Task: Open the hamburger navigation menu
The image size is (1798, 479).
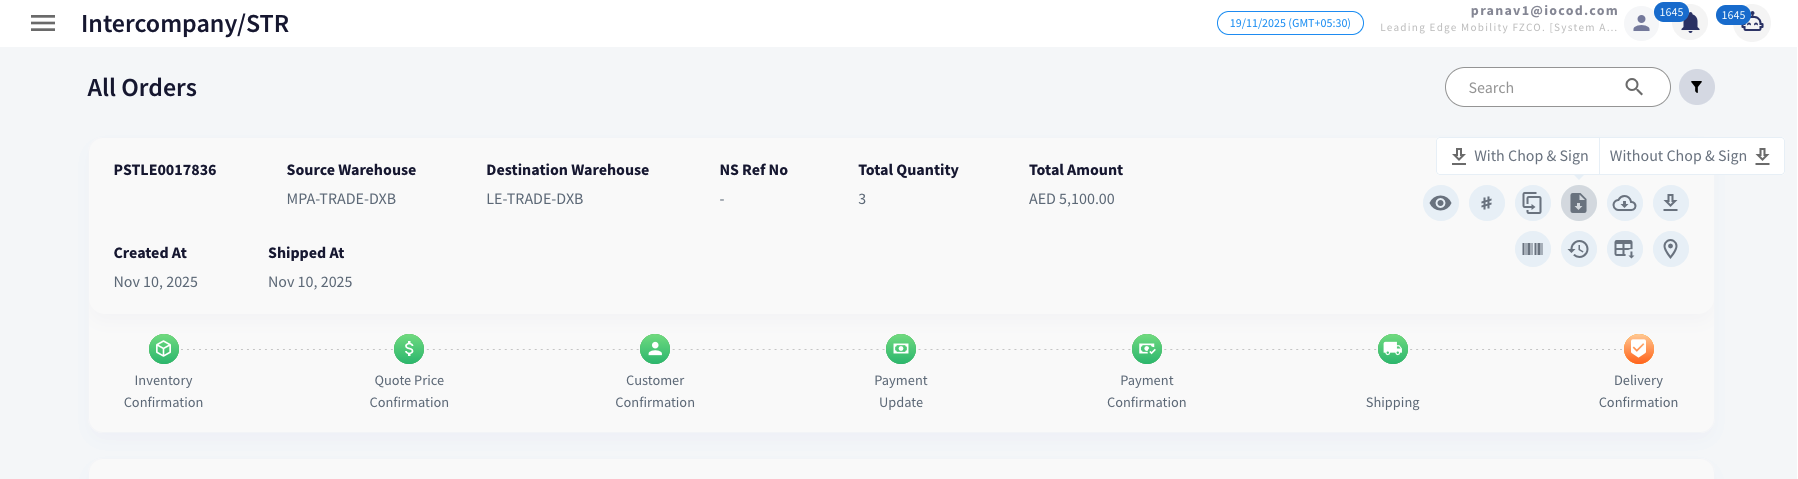Action: [43, 23]
